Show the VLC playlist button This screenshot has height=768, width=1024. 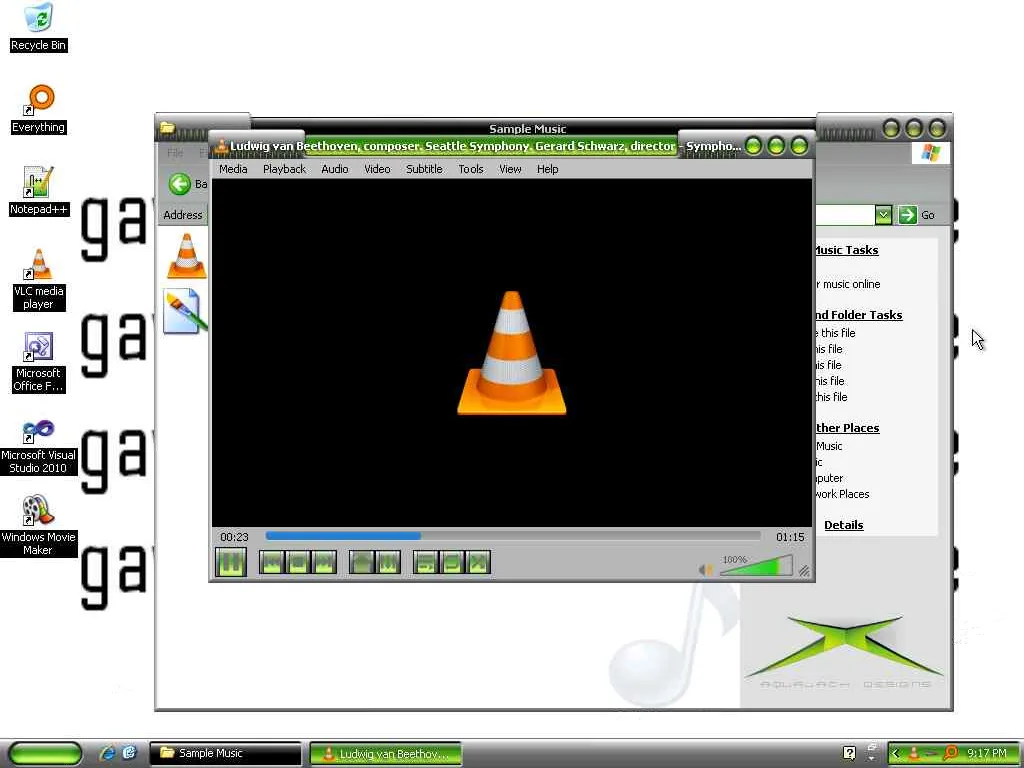pos(426,562)
